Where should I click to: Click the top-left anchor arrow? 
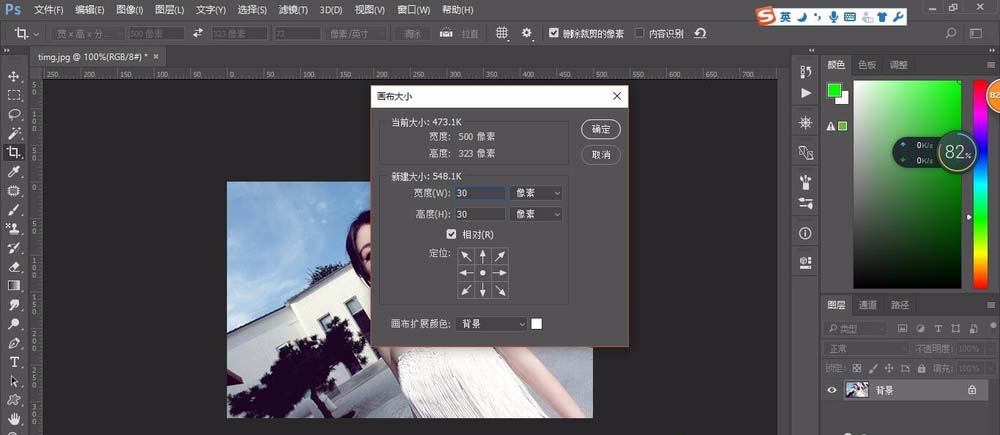coord(466,256)
